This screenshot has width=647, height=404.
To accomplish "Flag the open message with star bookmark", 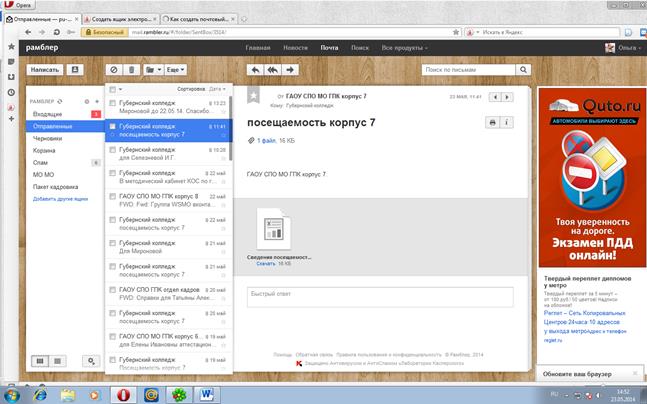I will pos(253,95).
